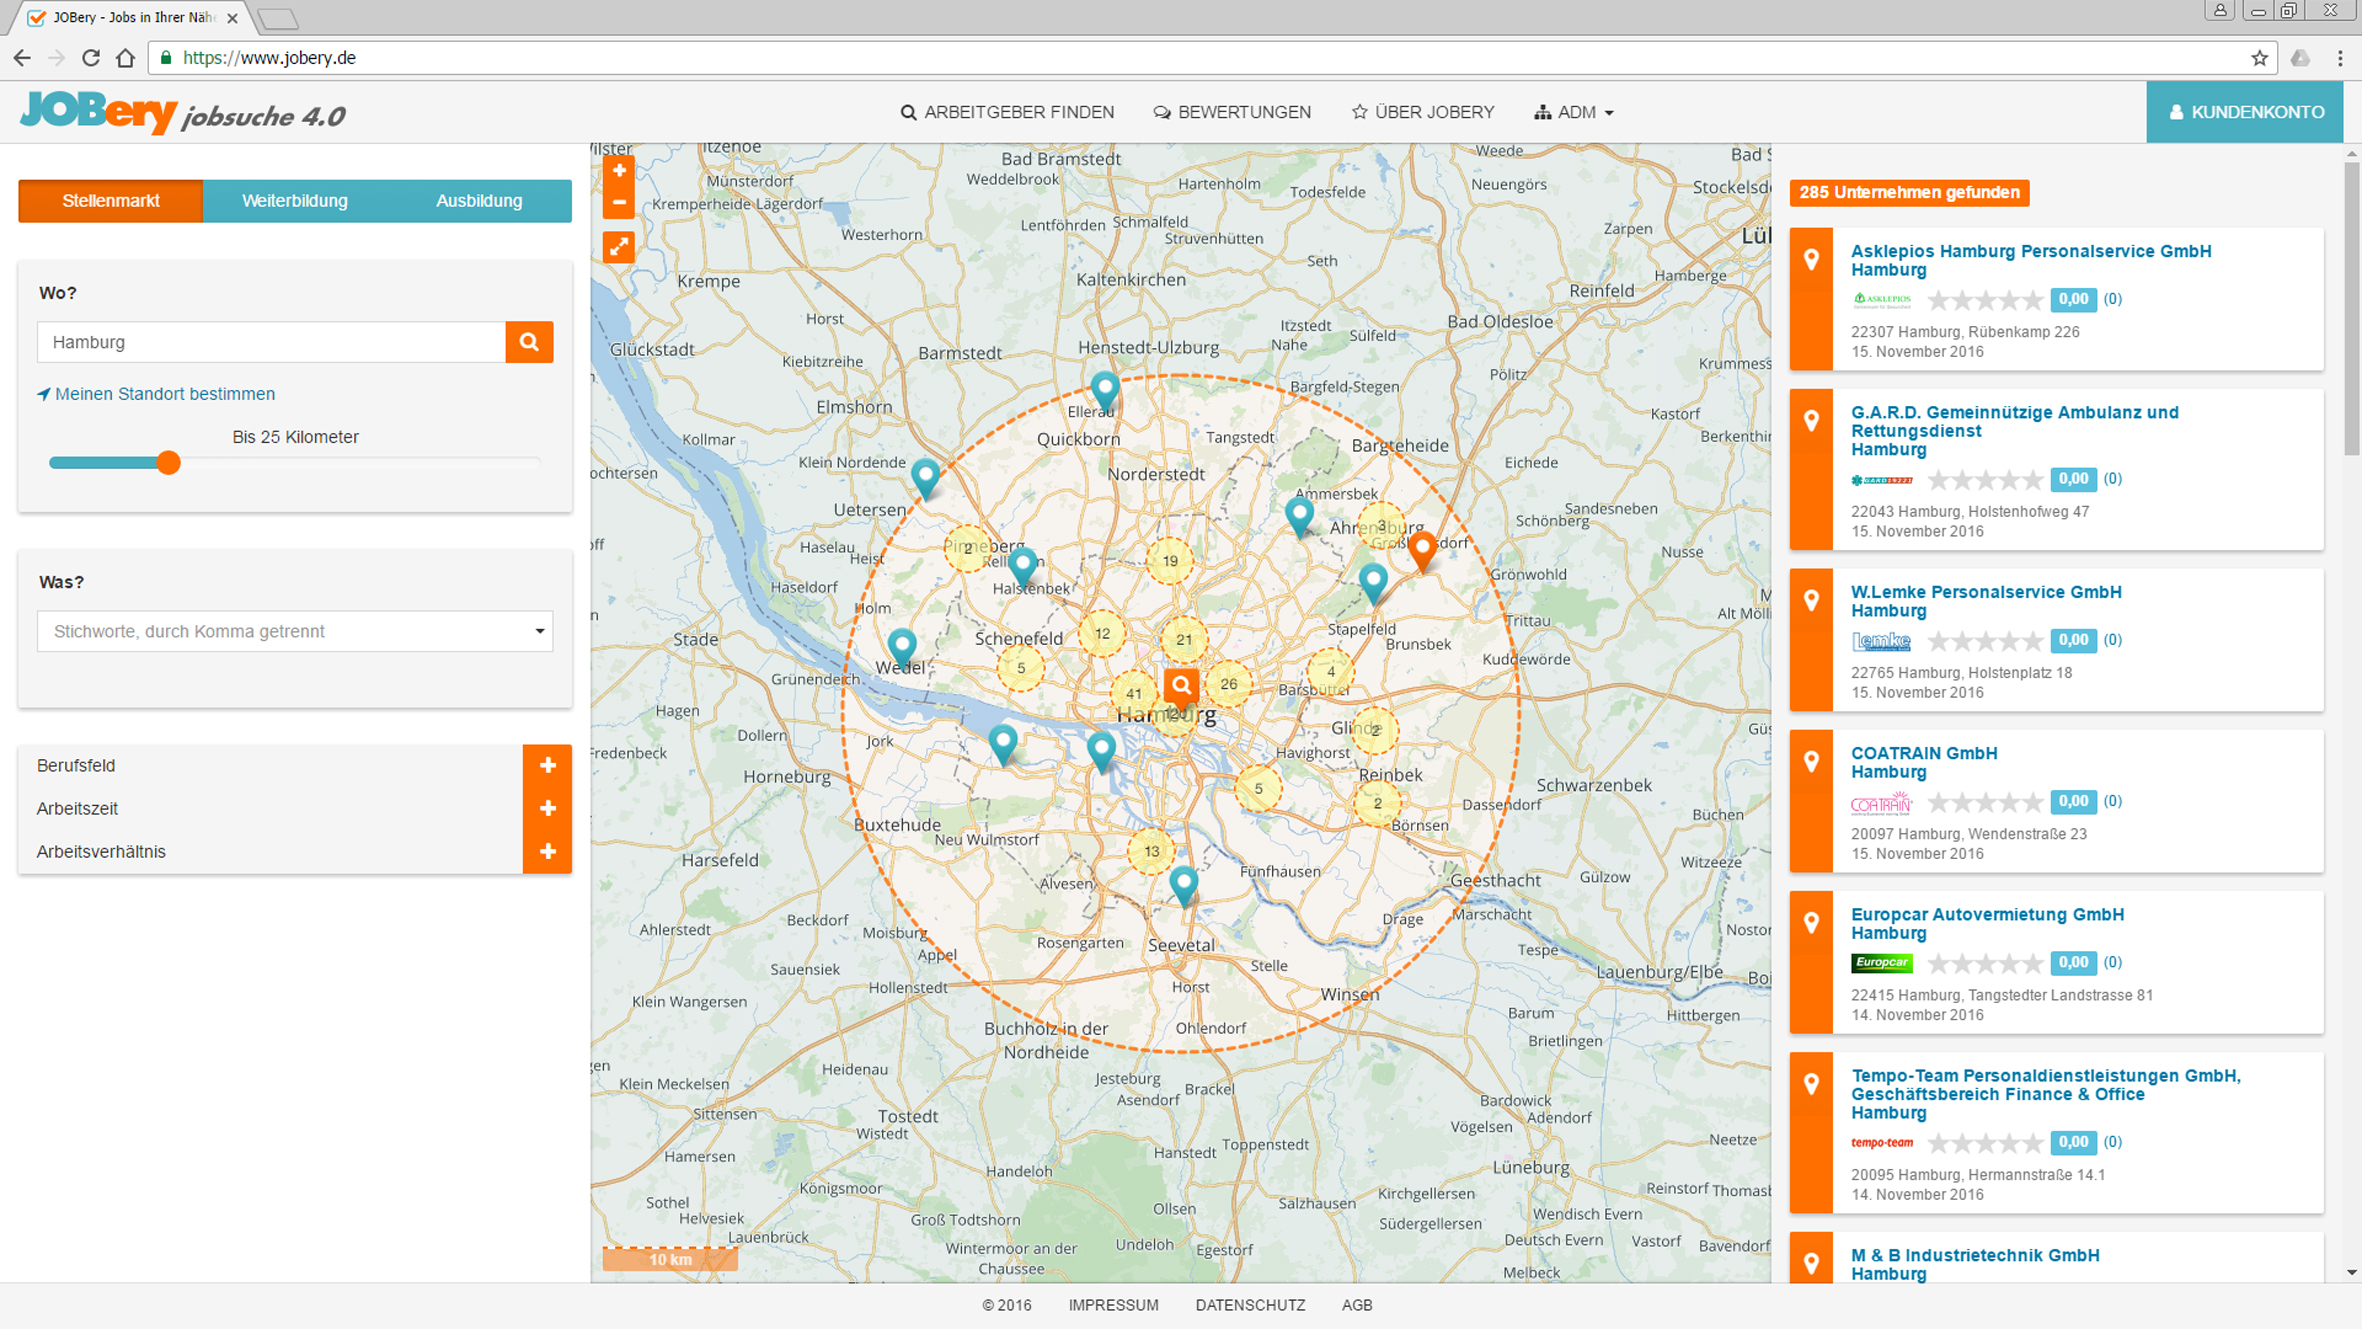Switch to the Weiterbildung tab
Viewport: 2362px width, 1329px height.
click(295, 201)
